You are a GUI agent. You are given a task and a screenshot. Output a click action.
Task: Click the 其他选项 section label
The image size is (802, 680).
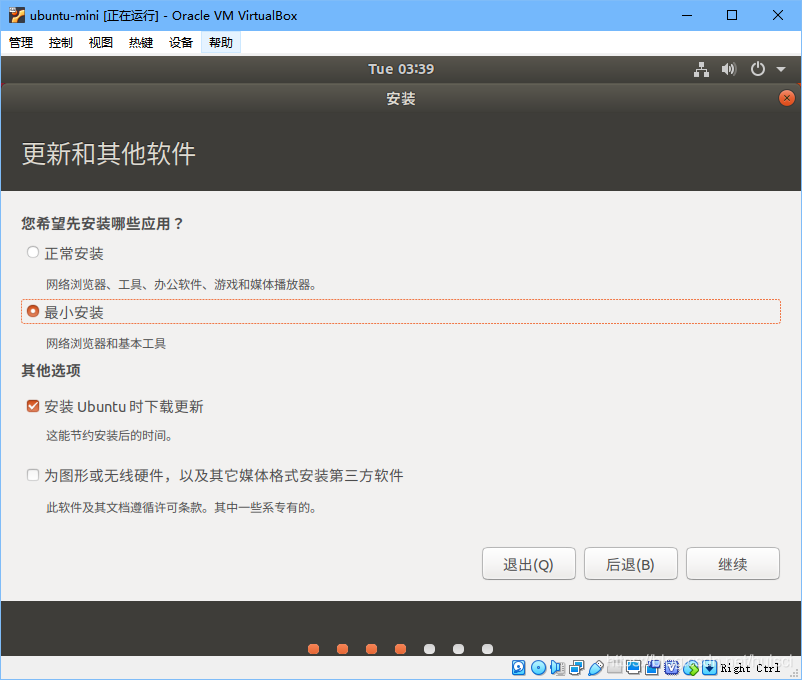tap(51, 370)
